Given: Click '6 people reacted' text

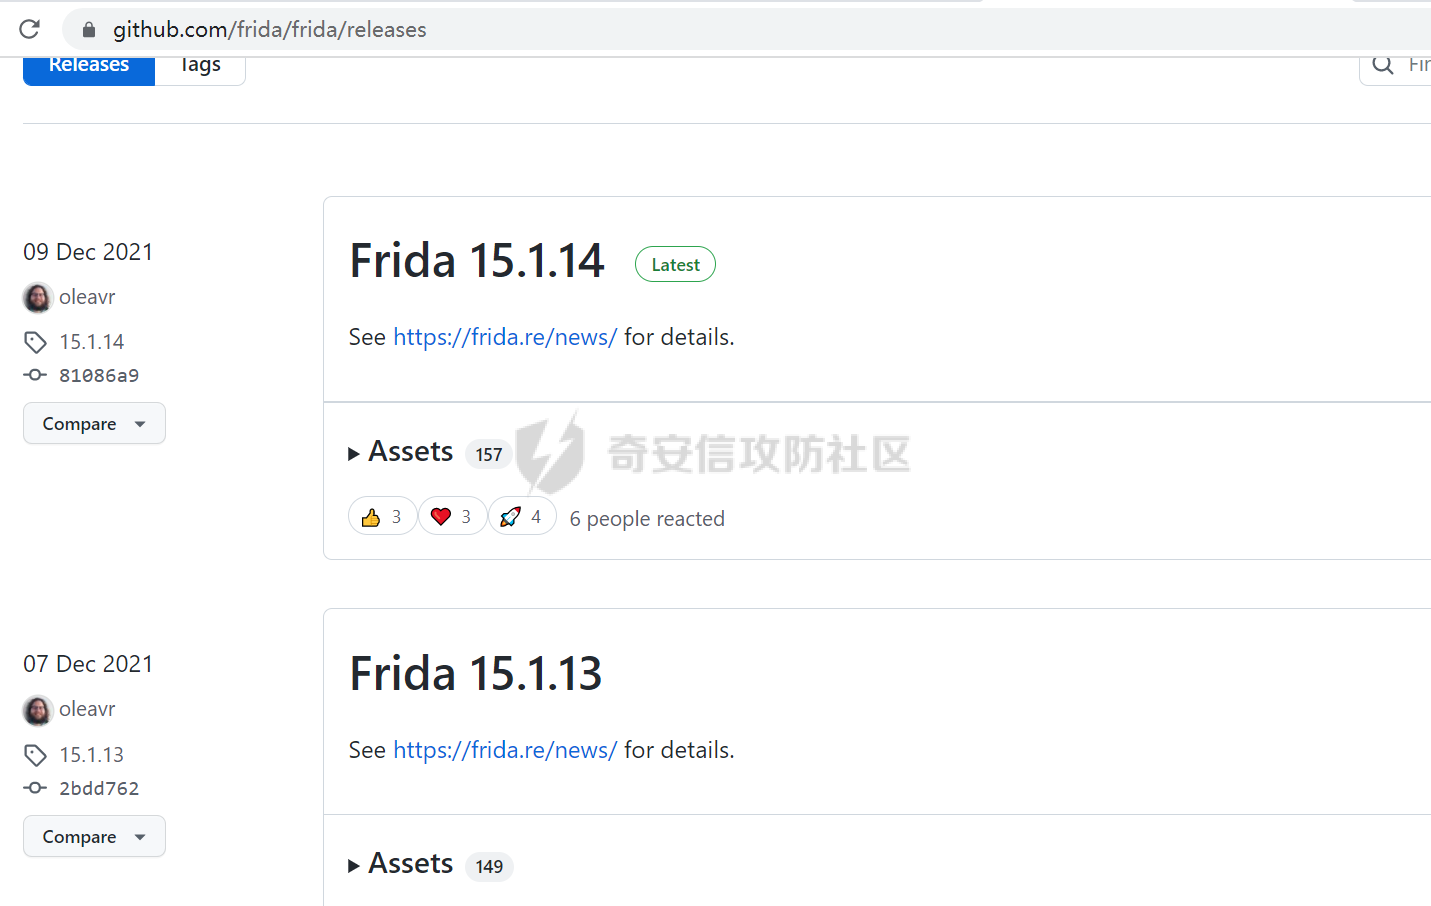Looking at the screenshot, I should point(647,519).
